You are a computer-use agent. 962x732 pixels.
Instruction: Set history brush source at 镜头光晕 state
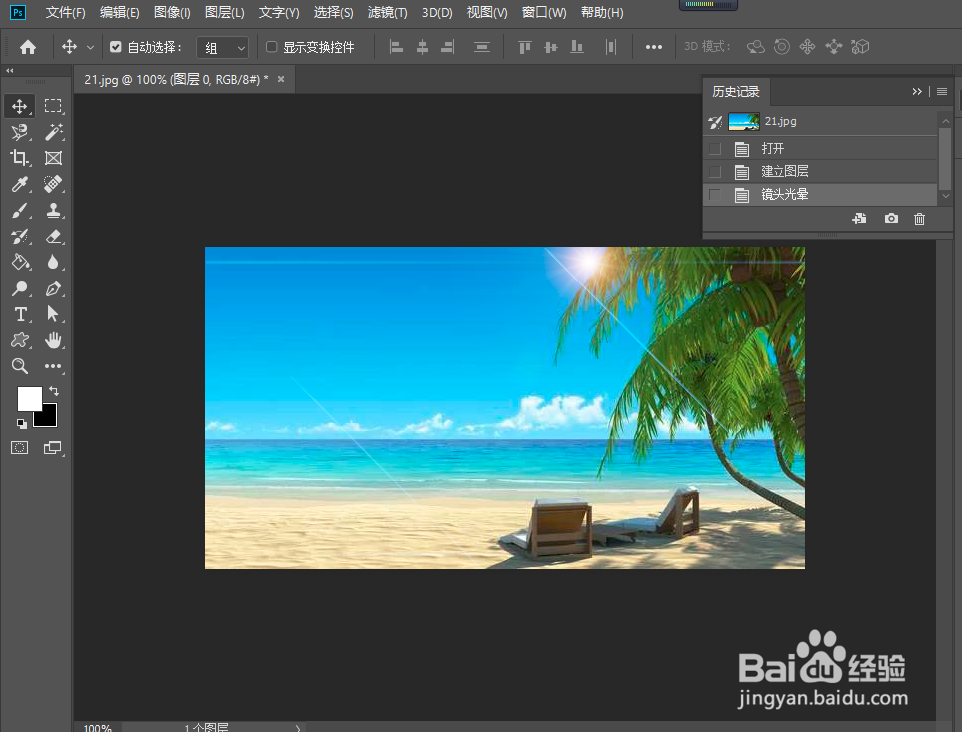tap(715, 195)
